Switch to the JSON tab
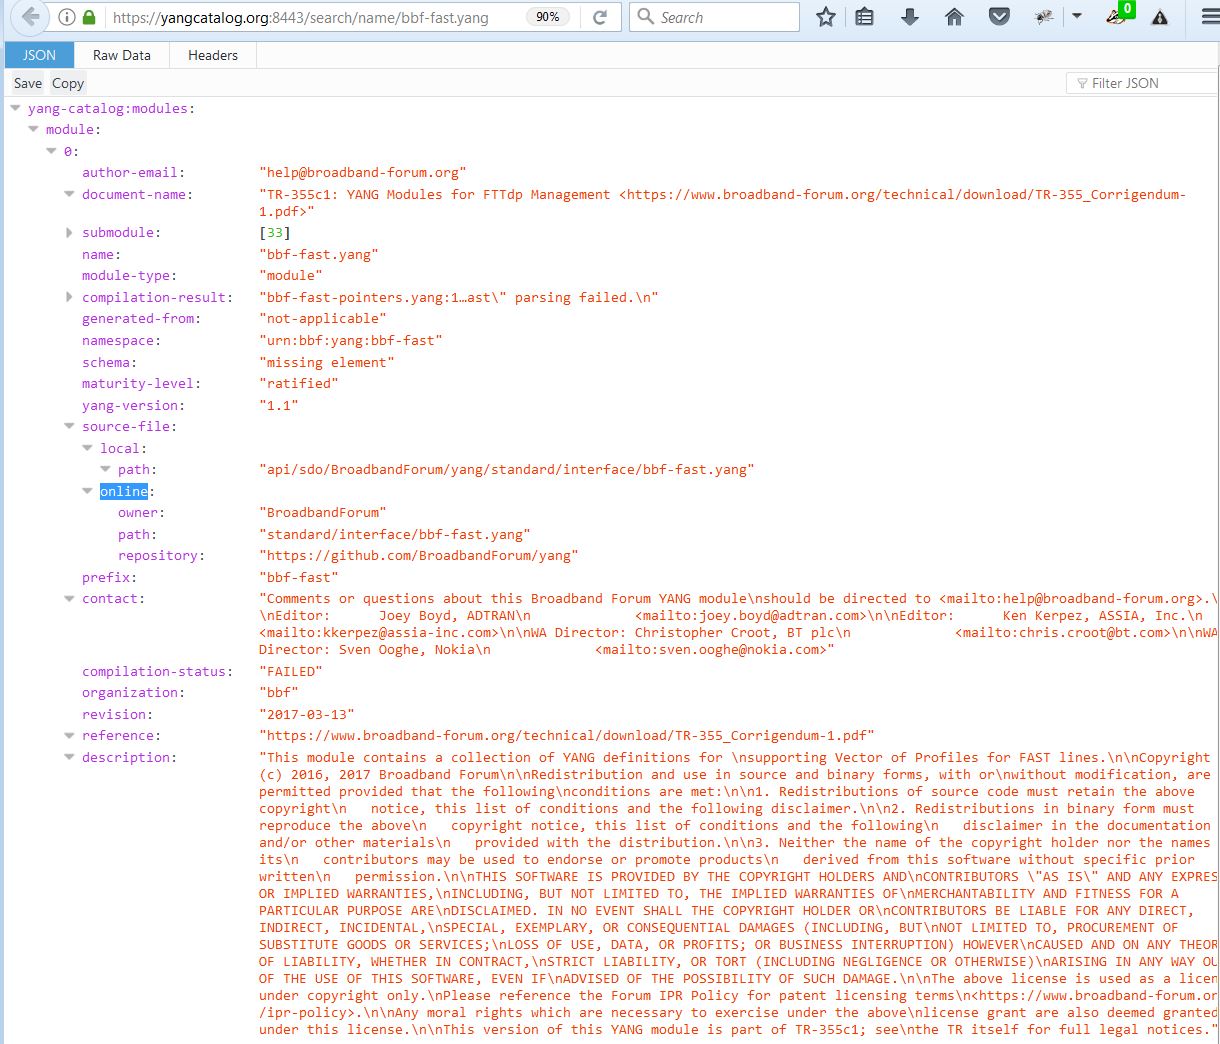This screenshot has height=1044, width=1220. tap(39, 55)
